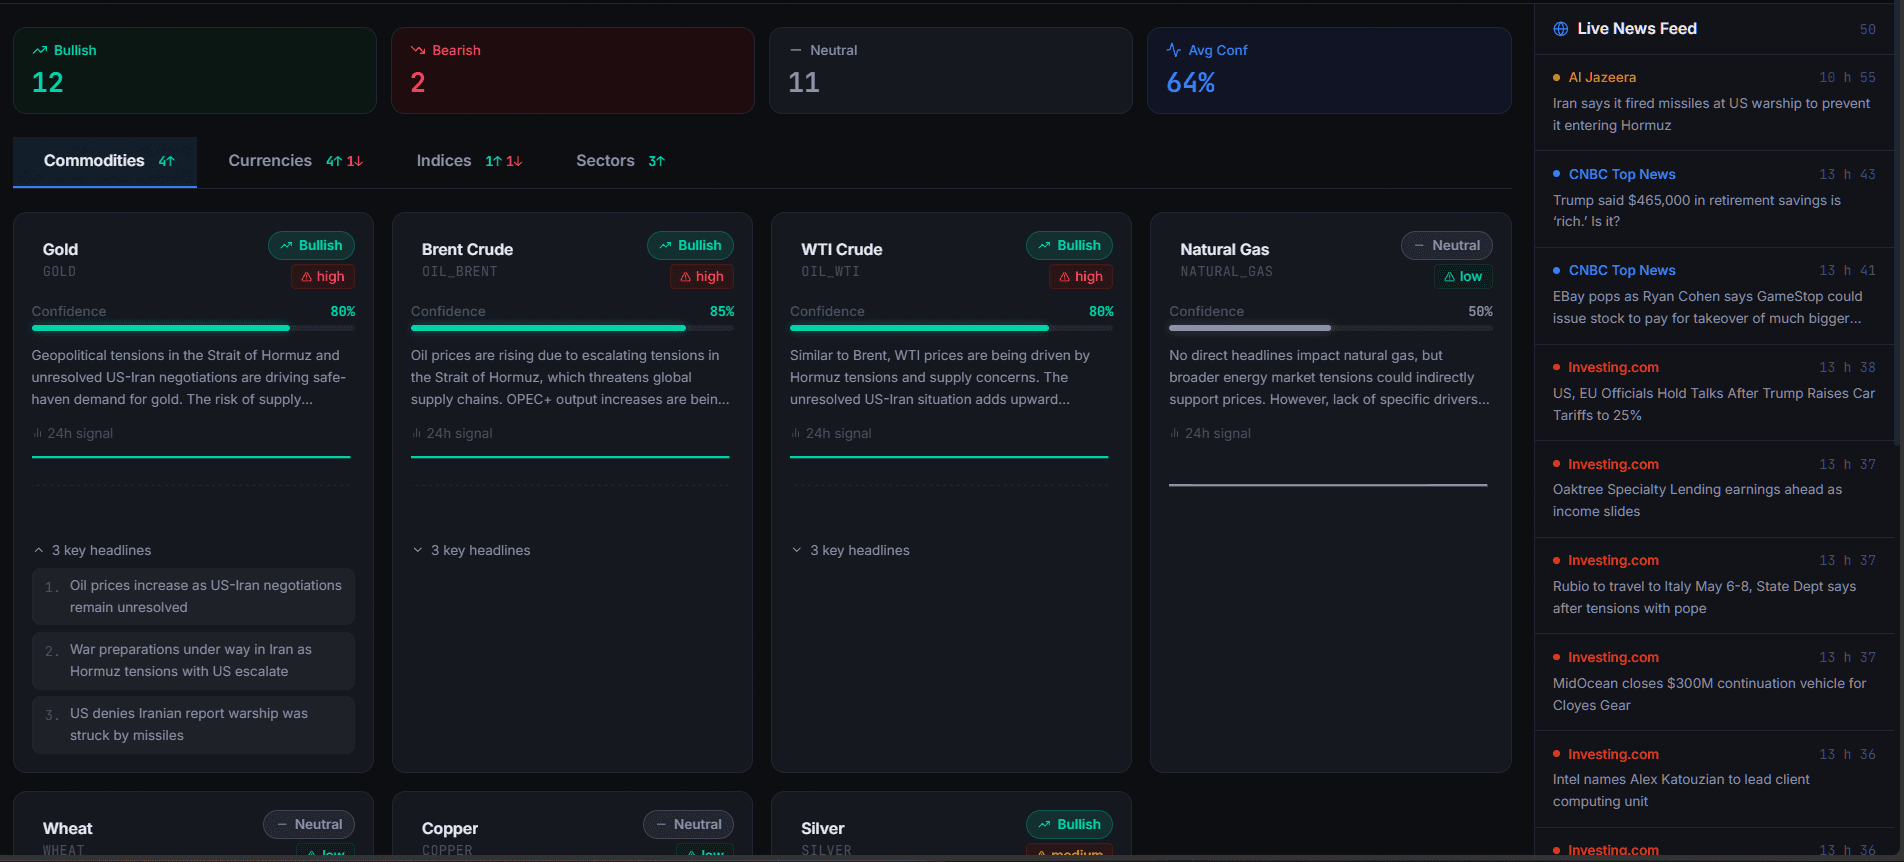Click the Avg Conf 64% summary card
1904x862 pixels.
(1329, 70)
